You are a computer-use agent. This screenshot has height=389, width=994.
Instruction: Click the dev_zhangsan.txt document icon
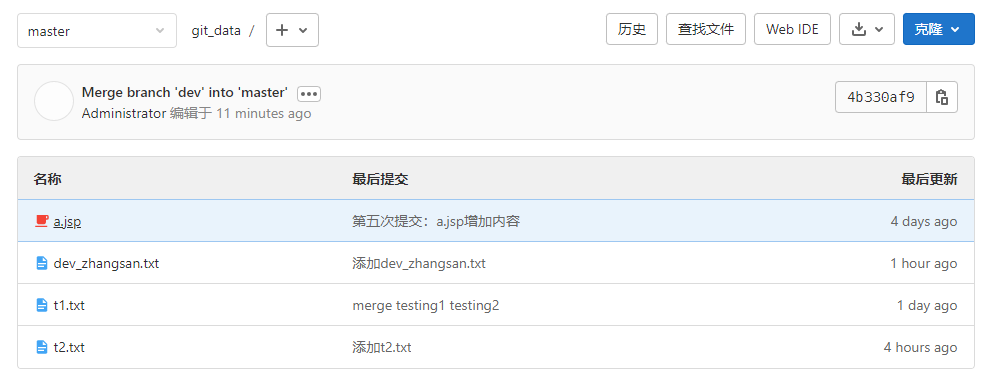(42, 263)
